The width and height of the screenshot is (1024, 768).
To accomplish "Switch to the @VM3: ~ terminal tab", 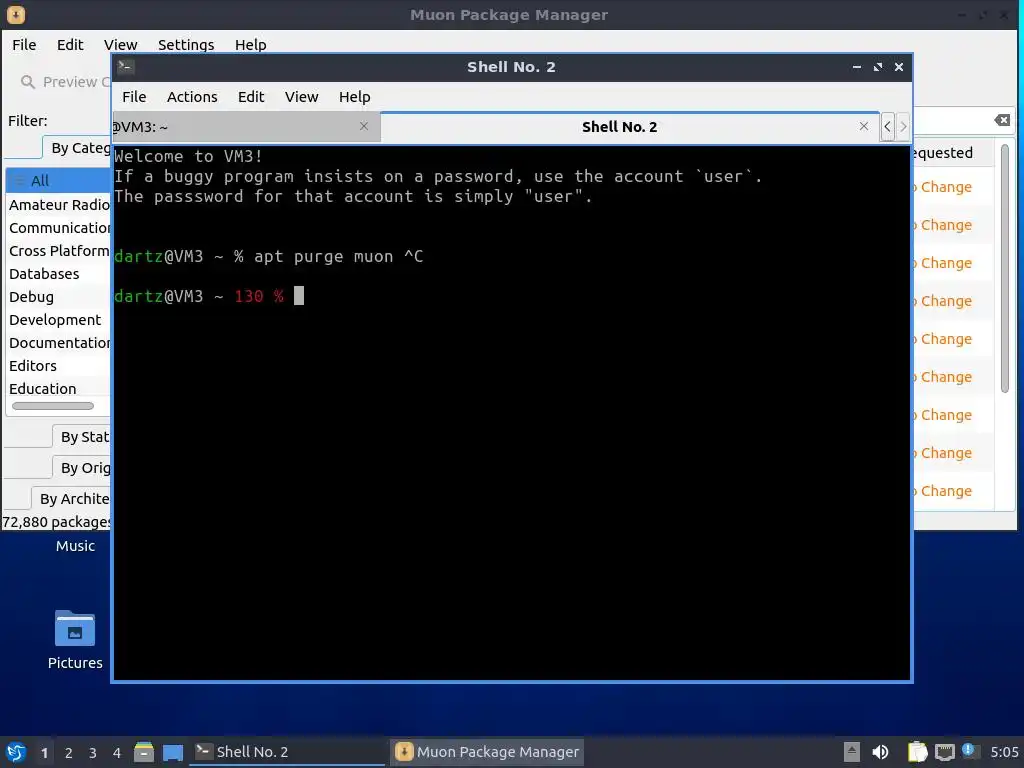I will tap(246, 127).
